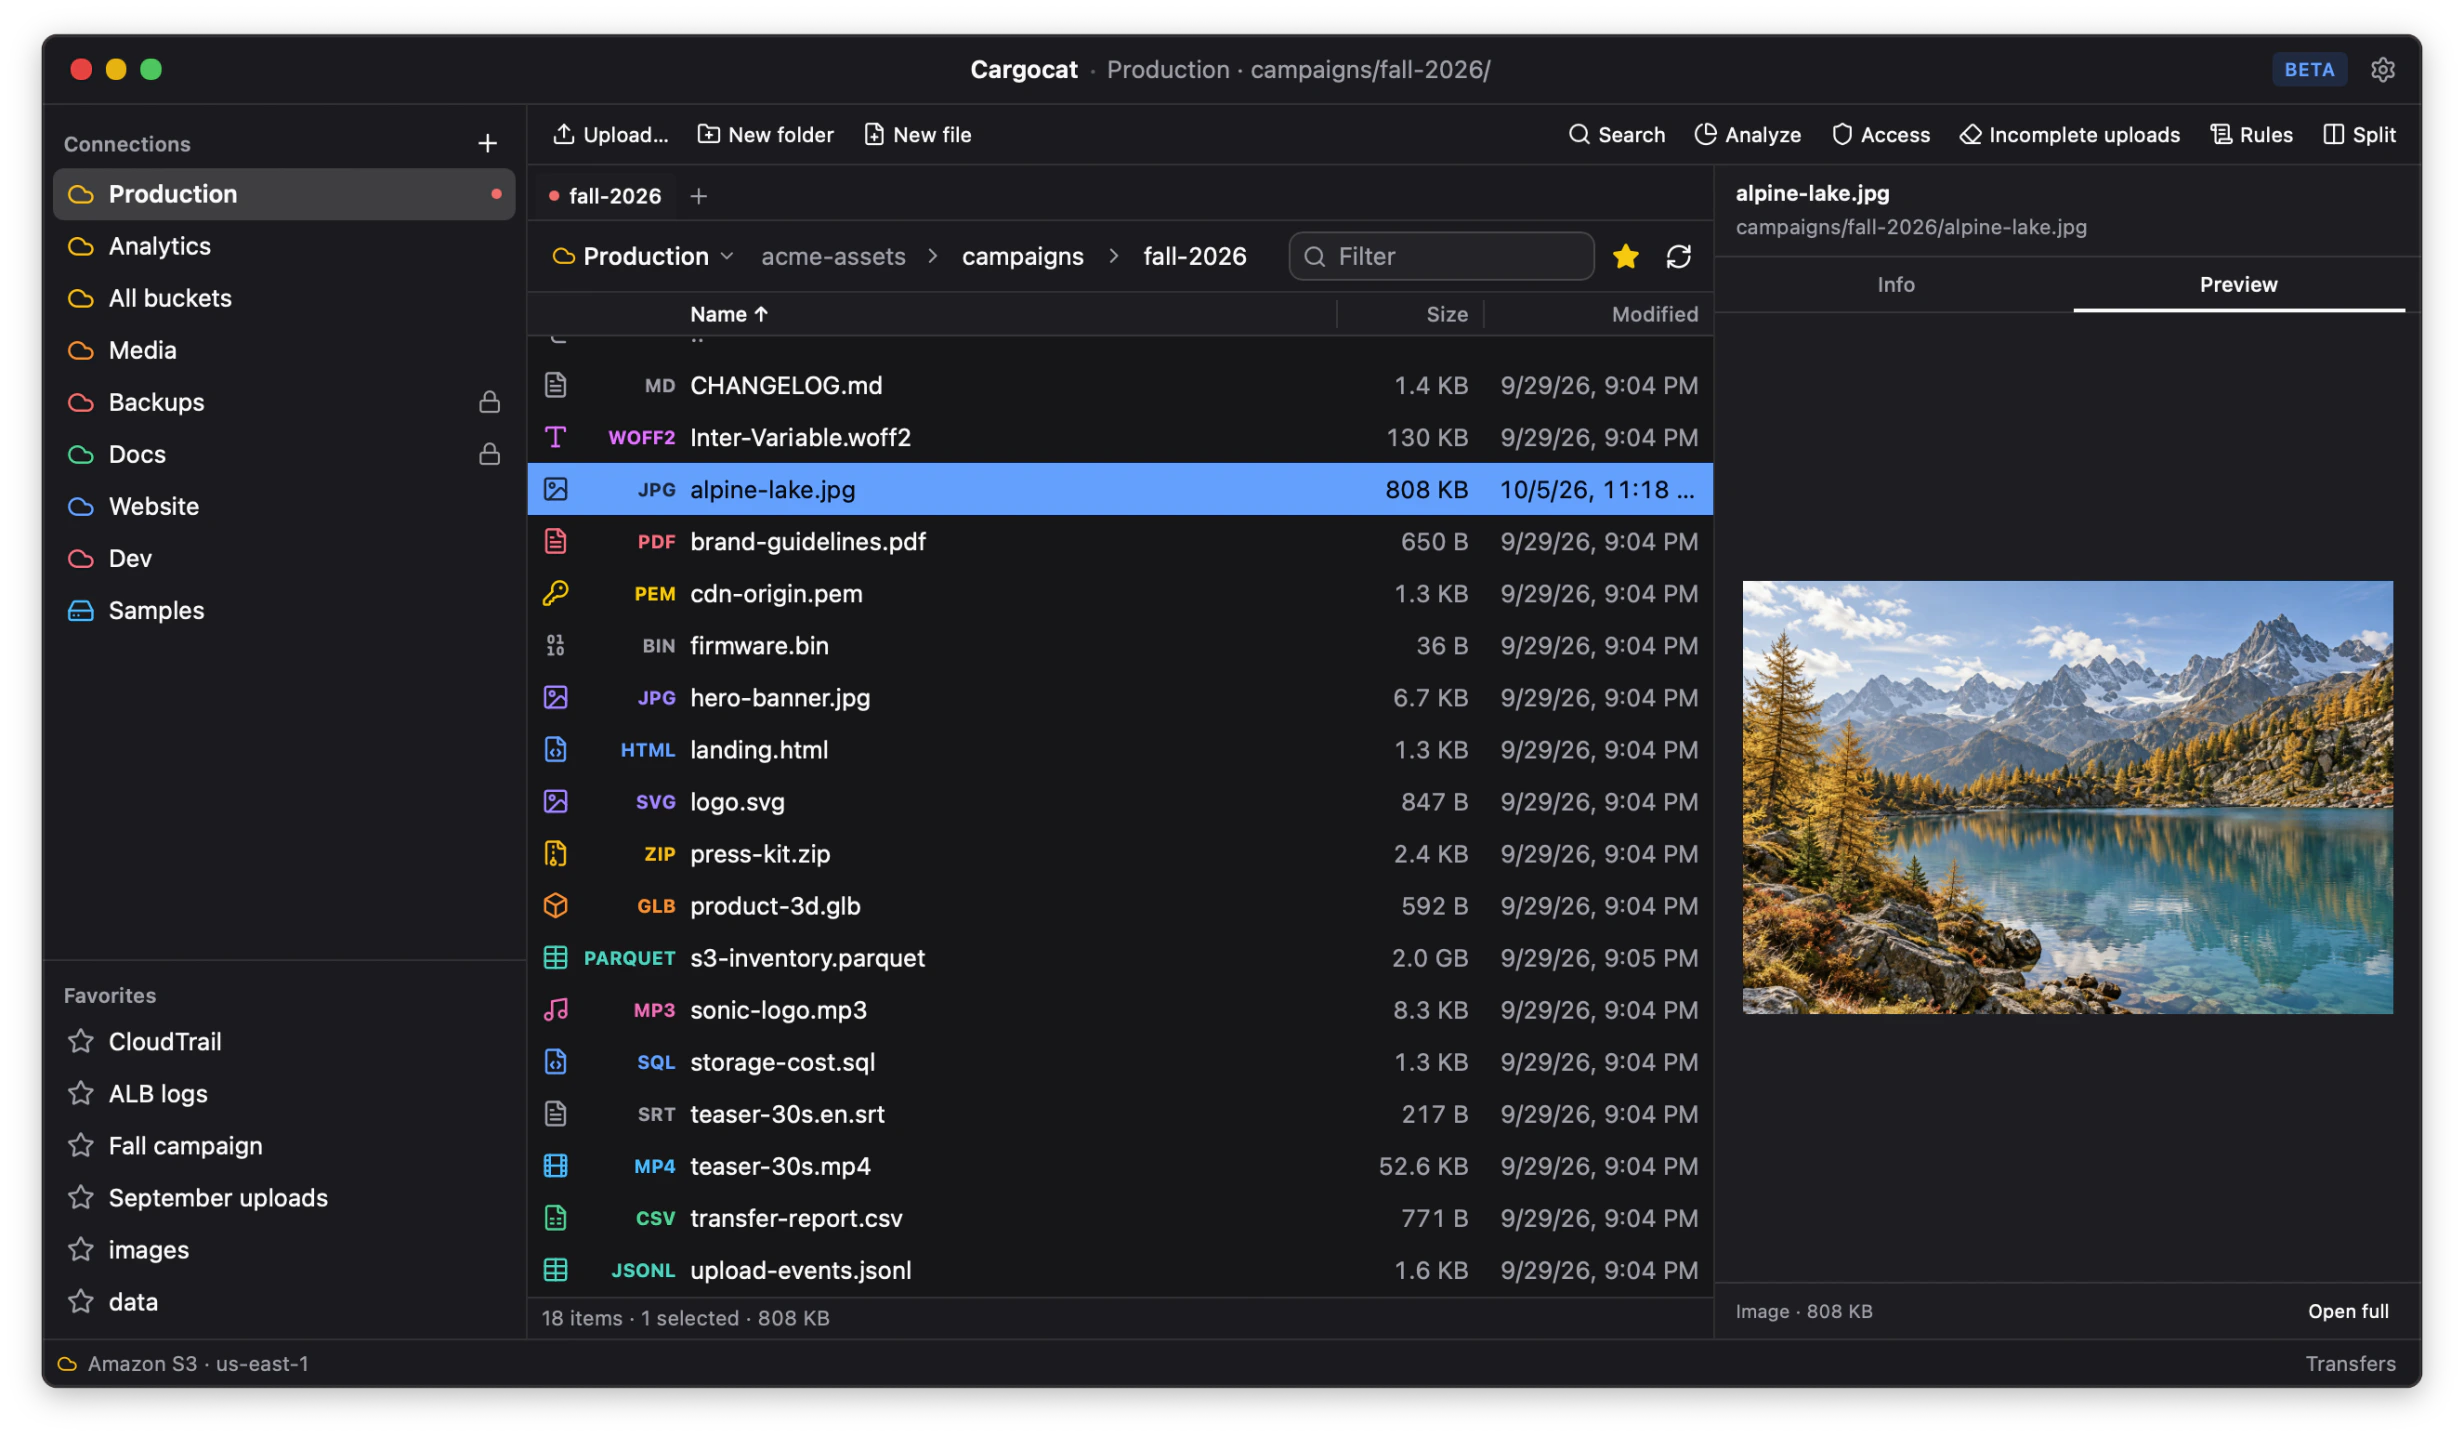The height and width of the screenshot is (1437, 2464).
Task: Click the image icon for logo.svg
Action: [555, 802]
